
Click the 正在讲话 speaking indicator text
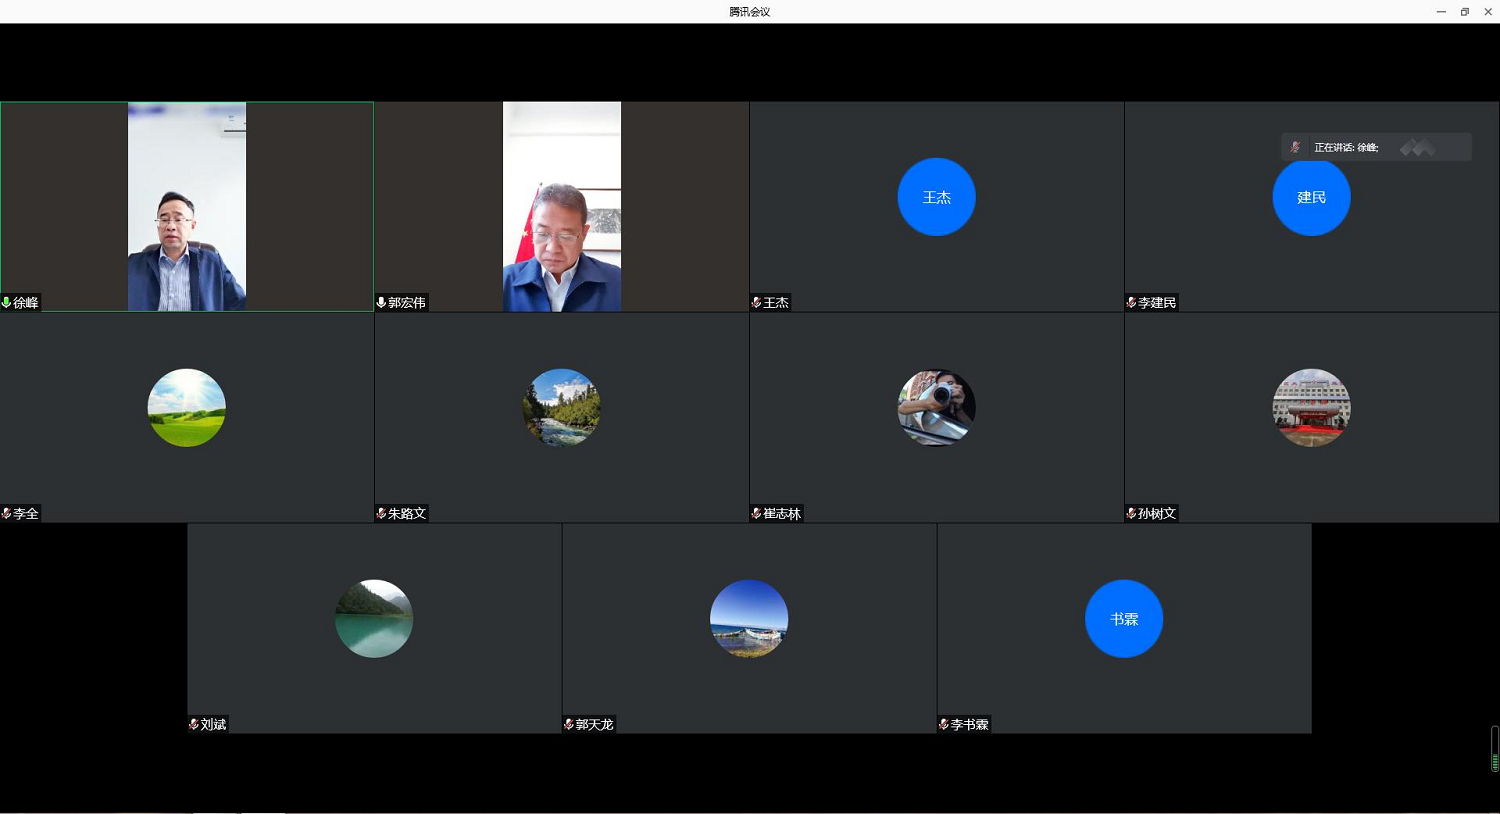click(x=1346, y=147)
